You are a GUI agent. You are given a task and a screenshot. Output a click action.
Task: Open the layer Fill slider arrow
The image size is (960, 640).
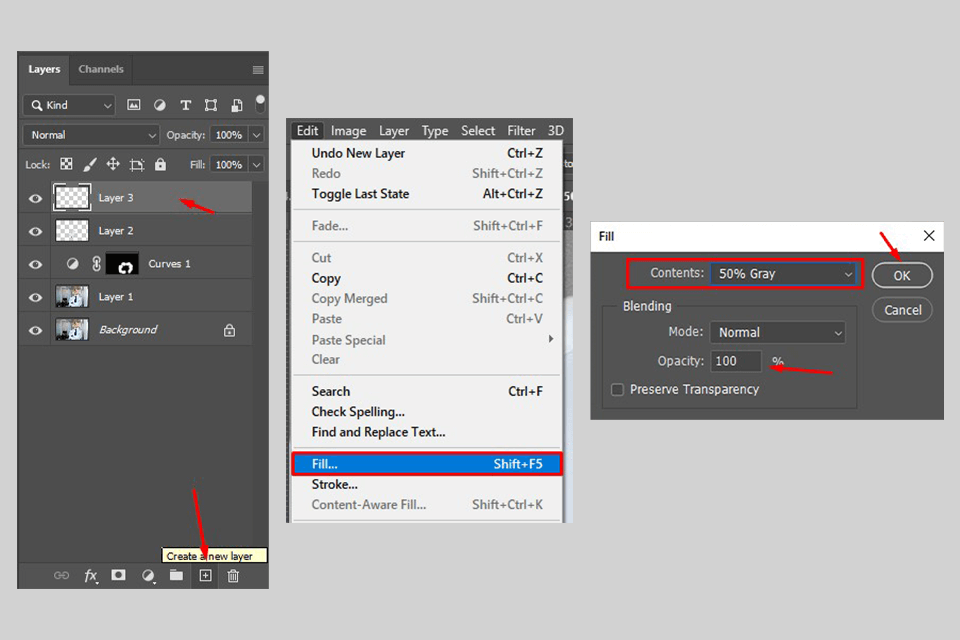[257, 164]
